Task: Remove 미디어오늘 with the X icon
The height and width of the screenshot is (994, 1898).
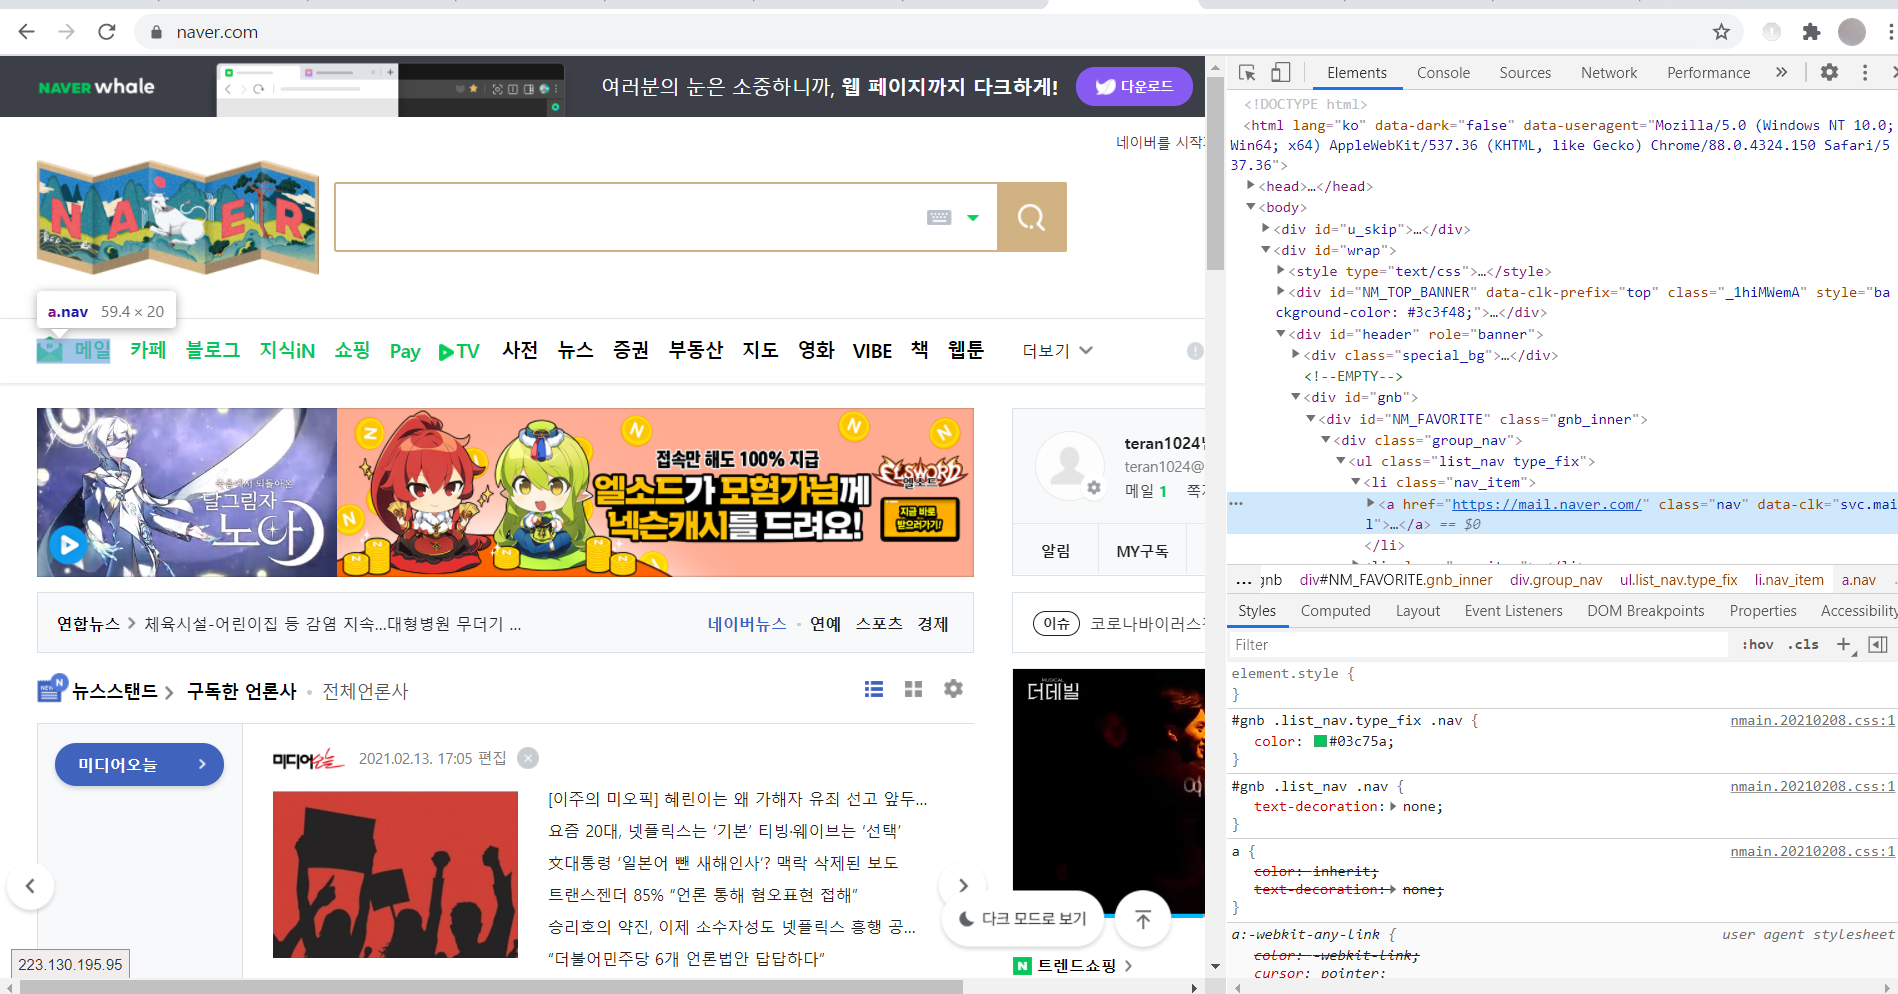Action: [529, 758]
